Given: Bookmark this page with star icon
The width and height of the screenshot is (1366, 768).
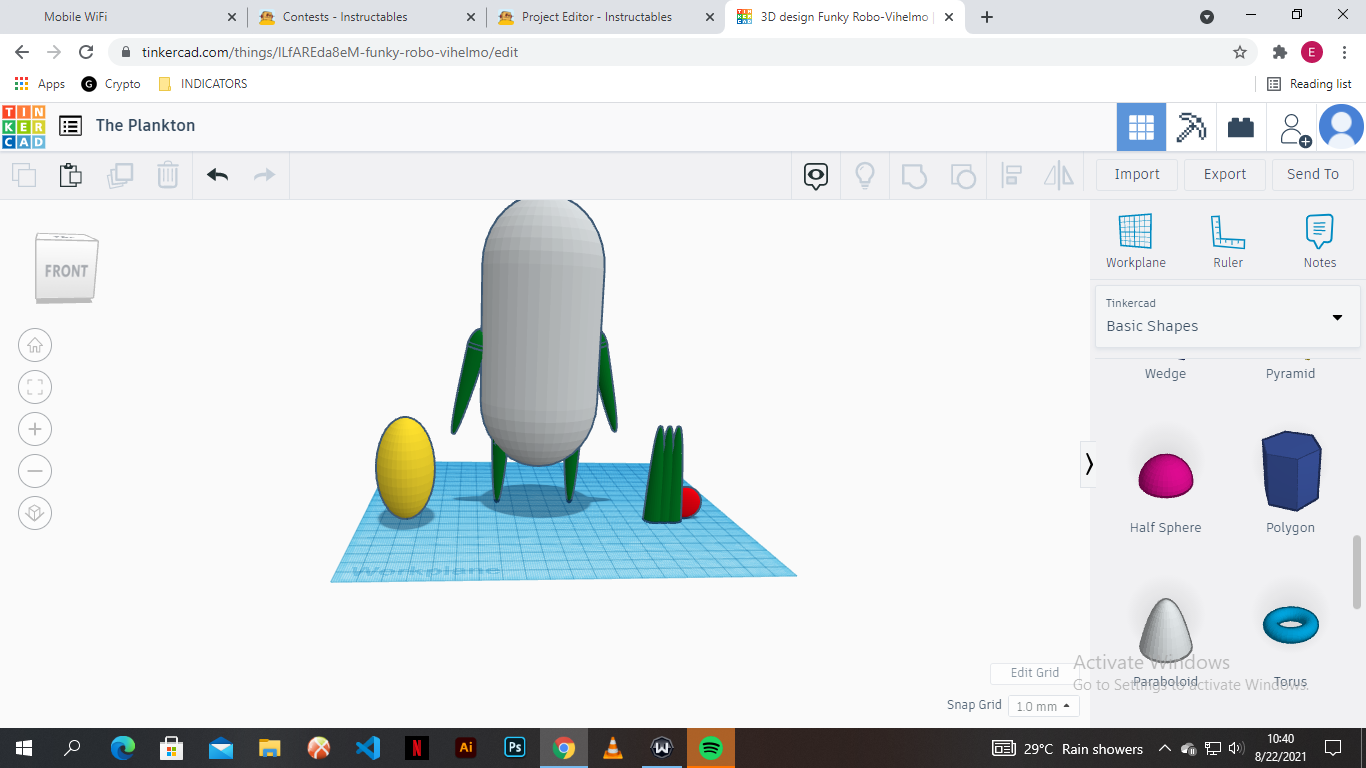Looking at the screenshot, I should [1240, 52].
